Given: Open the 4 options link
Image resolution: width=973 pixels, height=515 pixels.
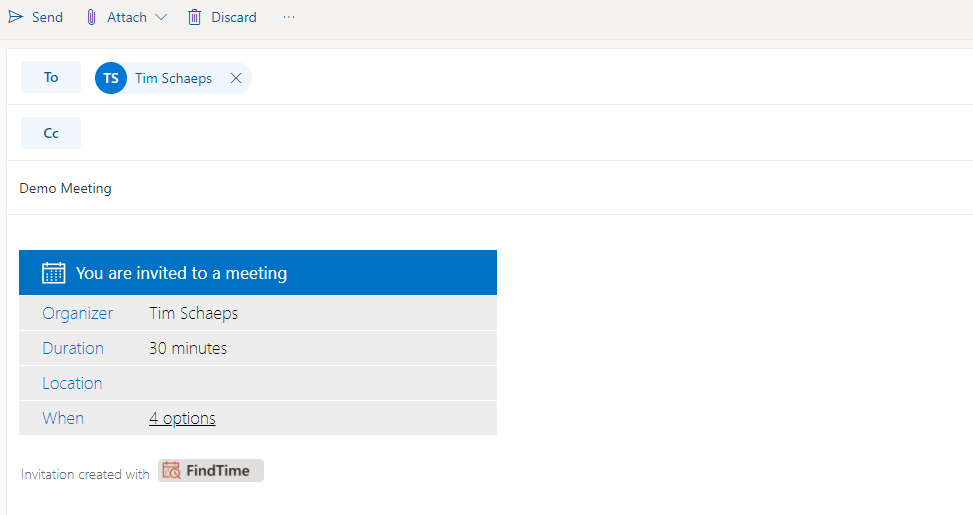Looking at the screenshot, I should coord(182,418).
